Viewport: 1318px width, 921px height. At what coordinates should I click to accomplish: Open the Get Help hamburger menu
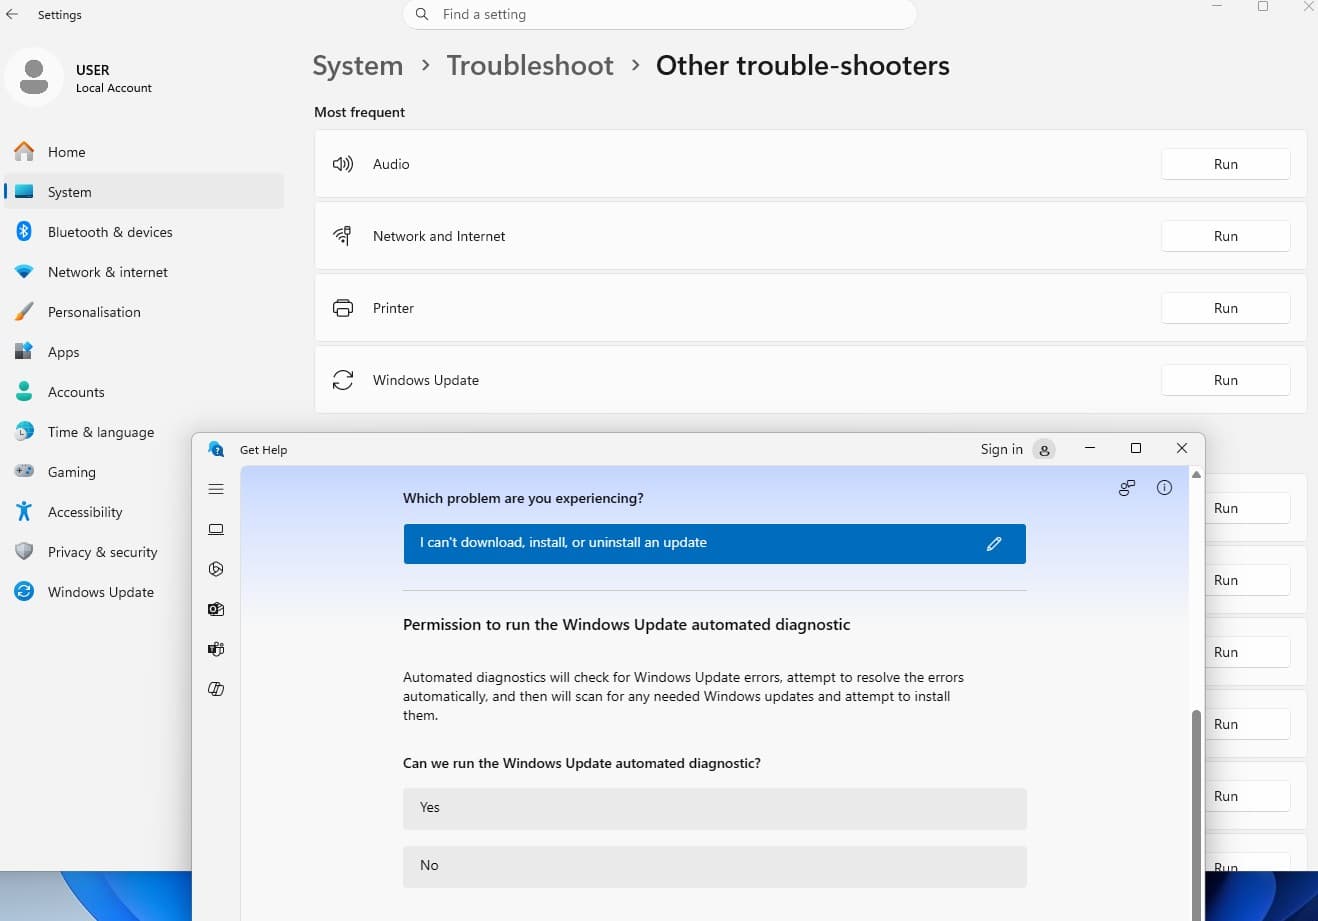pyautogui.click(x=216, y=489)
